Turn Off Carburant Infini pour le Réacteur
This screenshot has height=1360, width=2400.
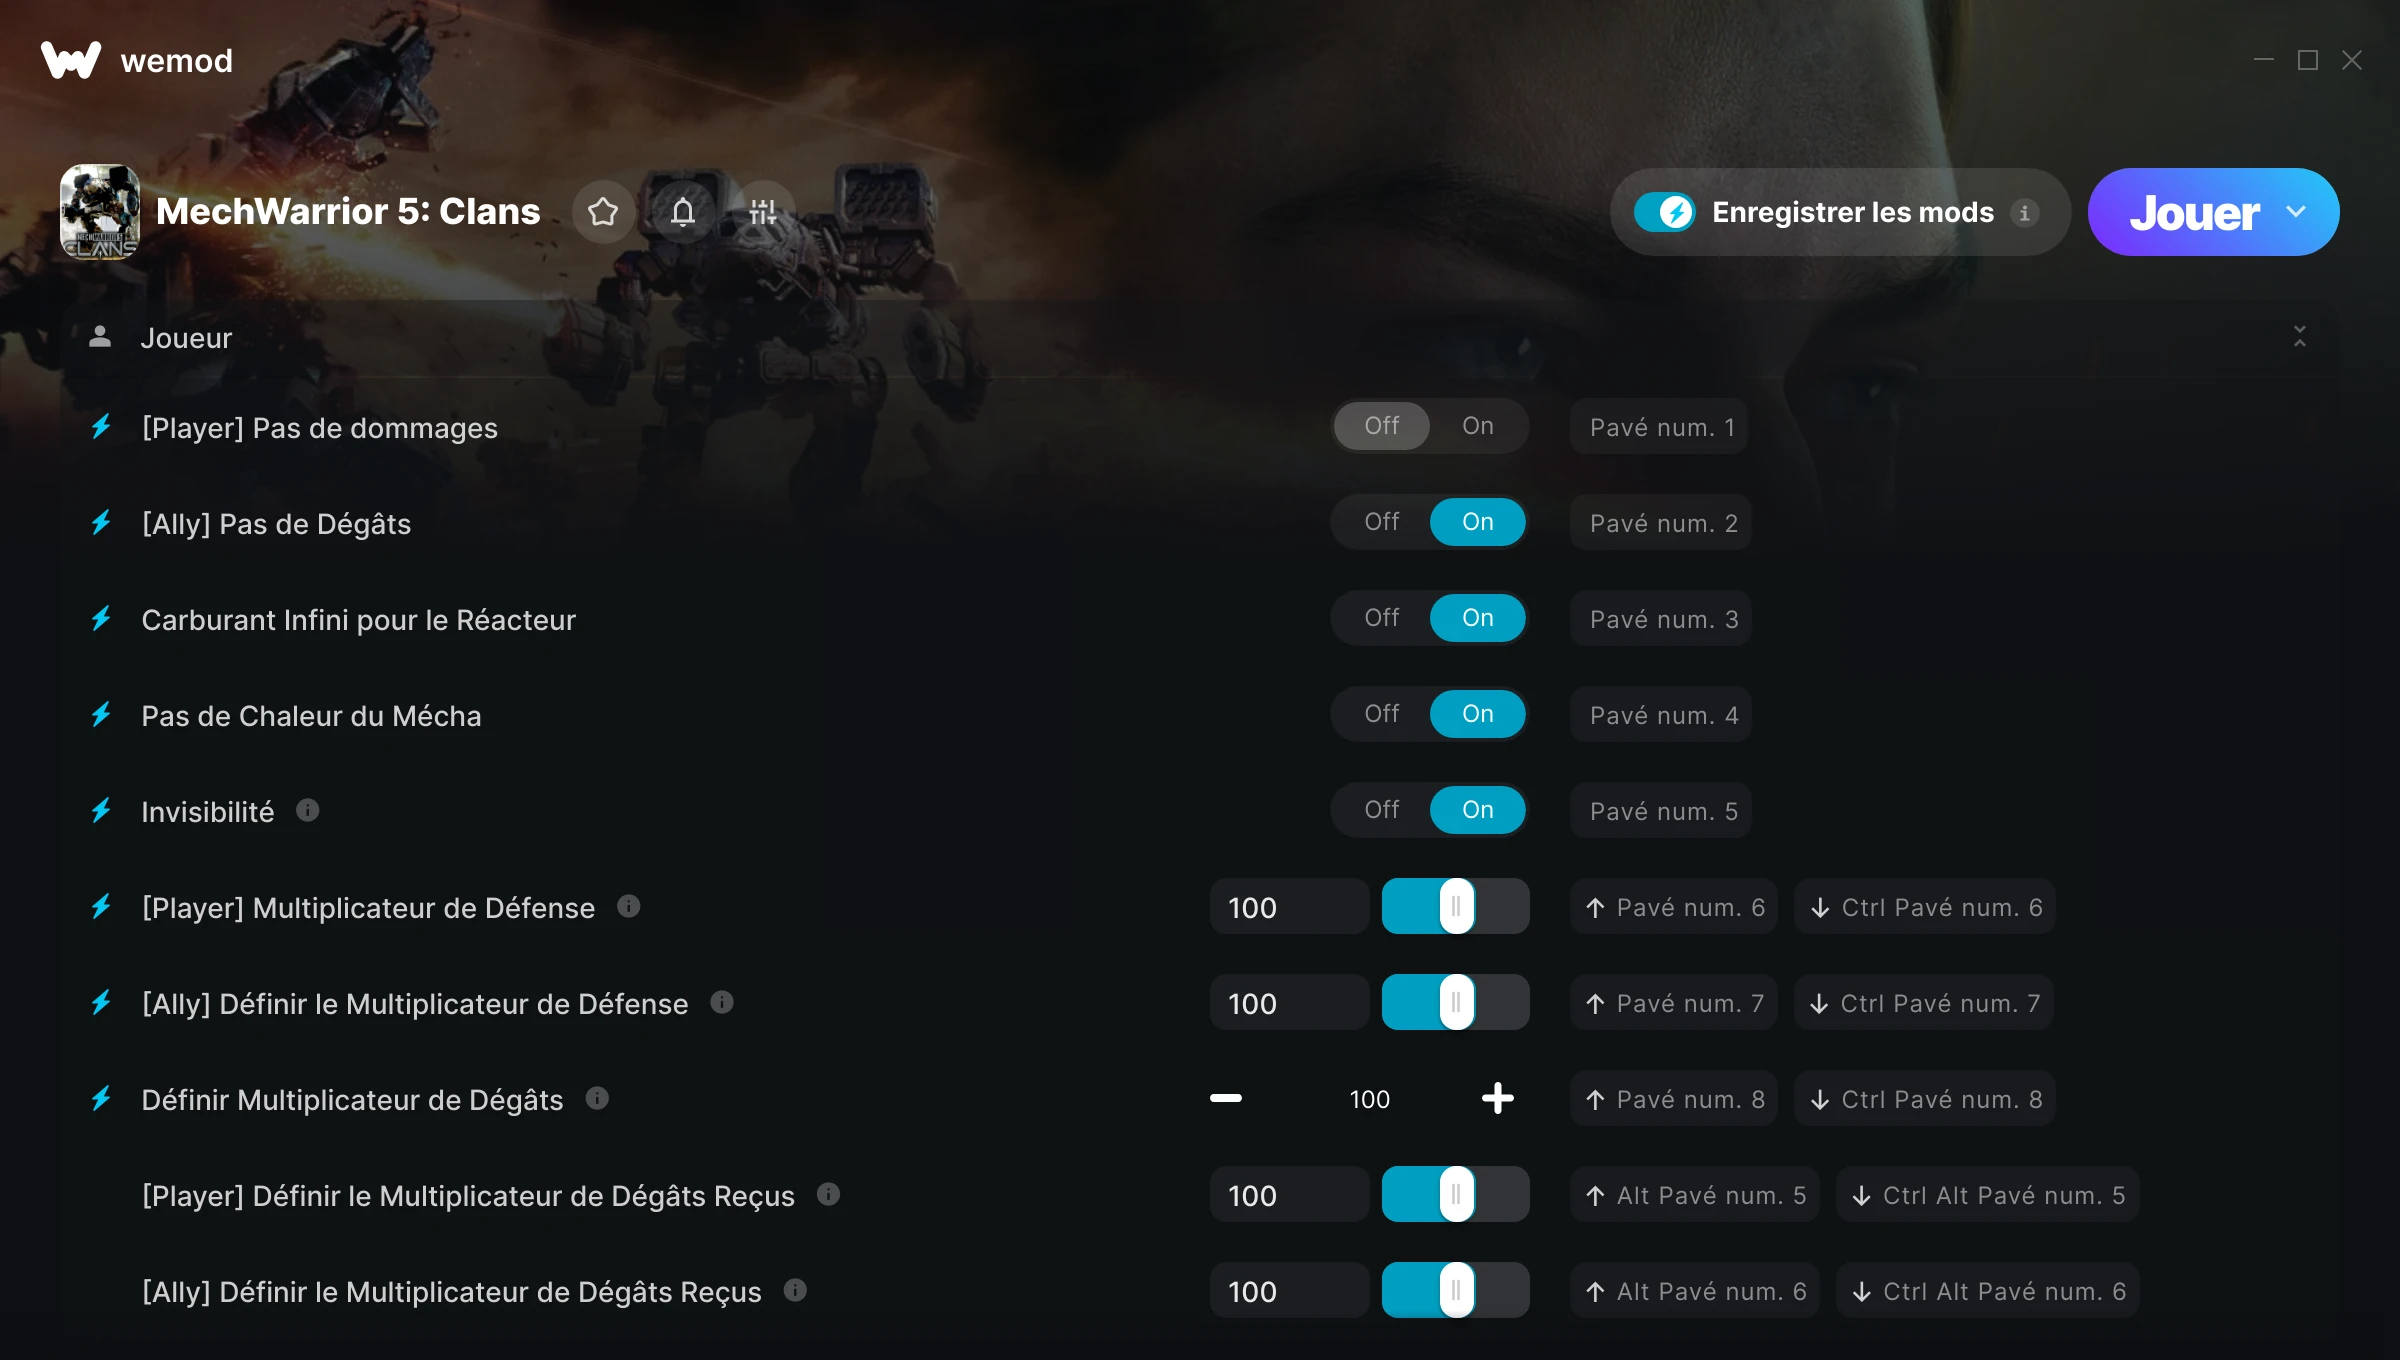[1382, 618]
